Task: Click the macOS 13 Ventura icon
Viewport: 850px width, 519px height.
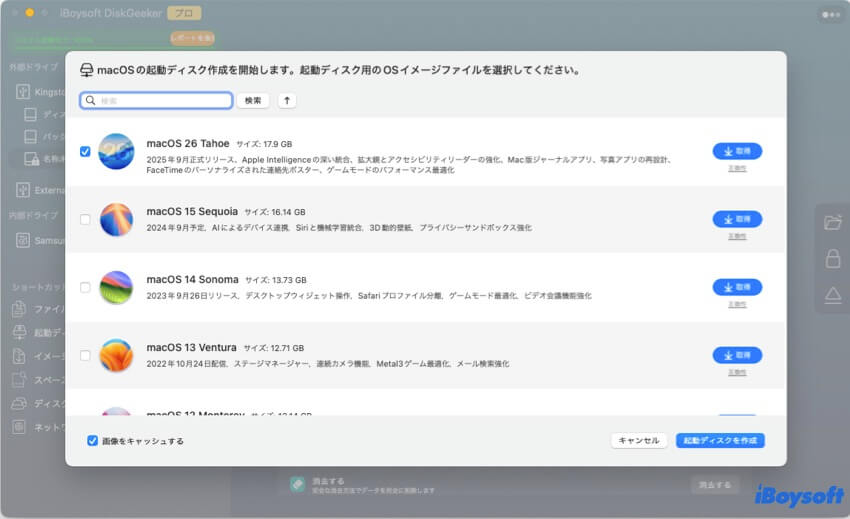Action: click(x=116, y=355)
